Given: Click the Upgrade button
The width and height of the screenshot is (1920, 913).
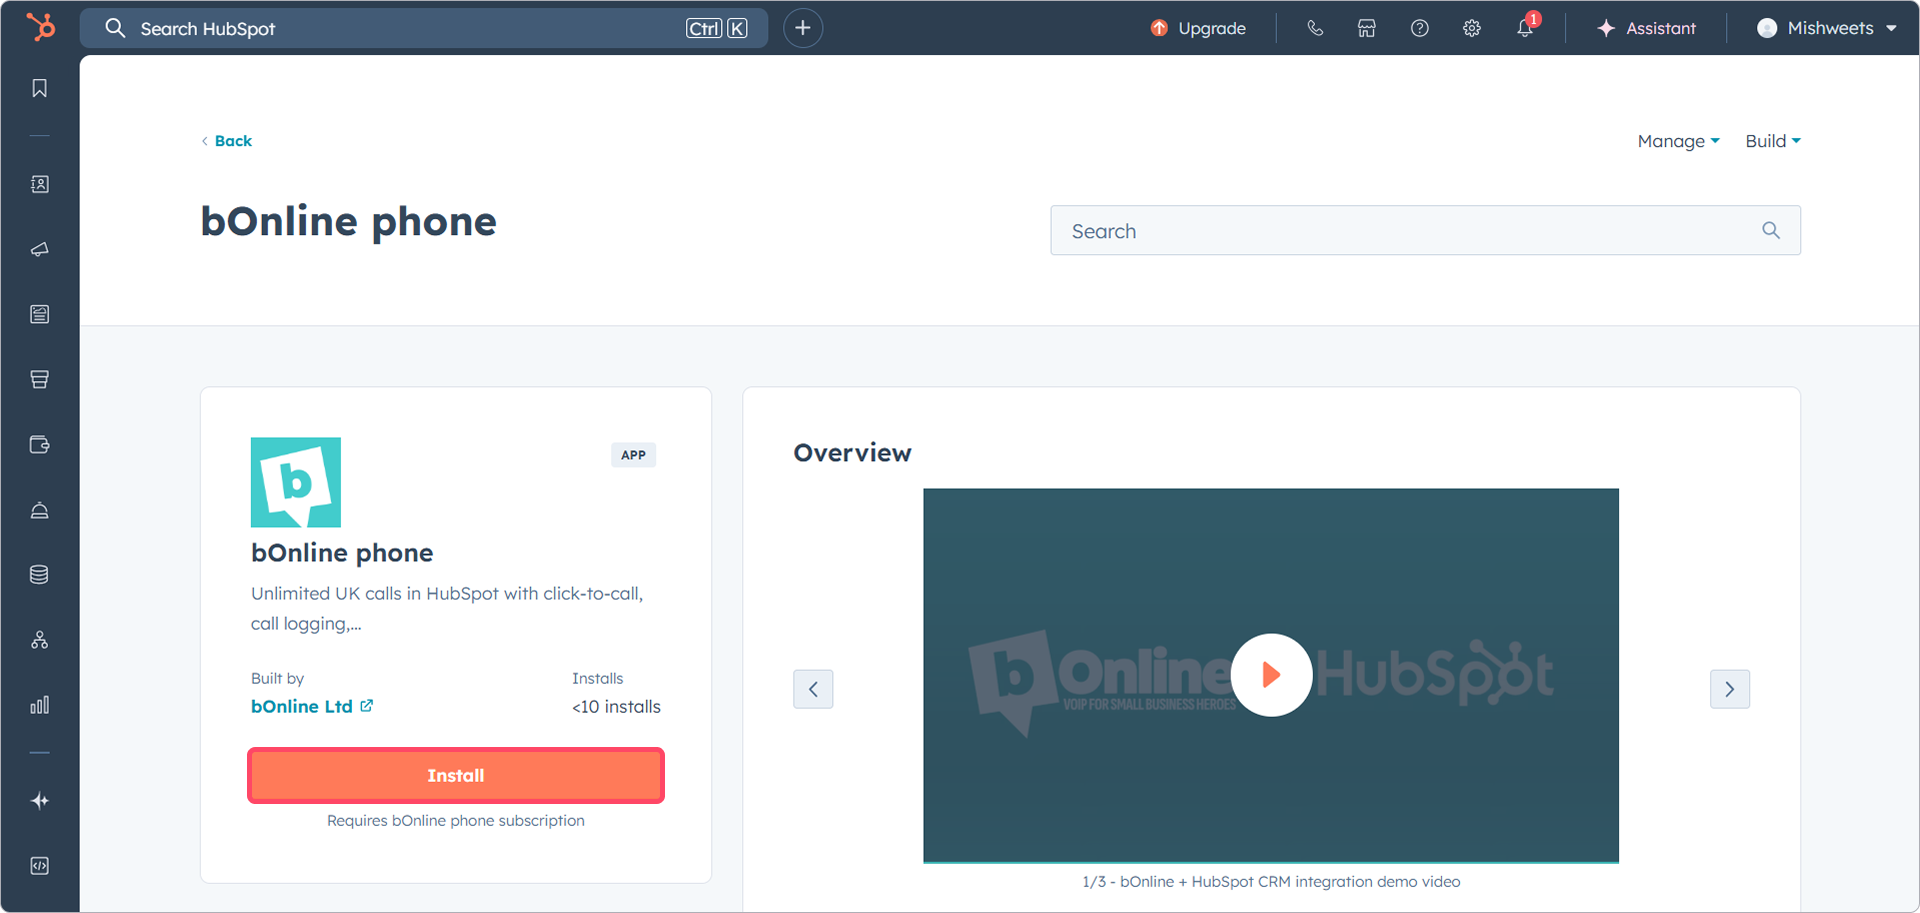Looking at the screenshot, I should [x=1198, y=28].
